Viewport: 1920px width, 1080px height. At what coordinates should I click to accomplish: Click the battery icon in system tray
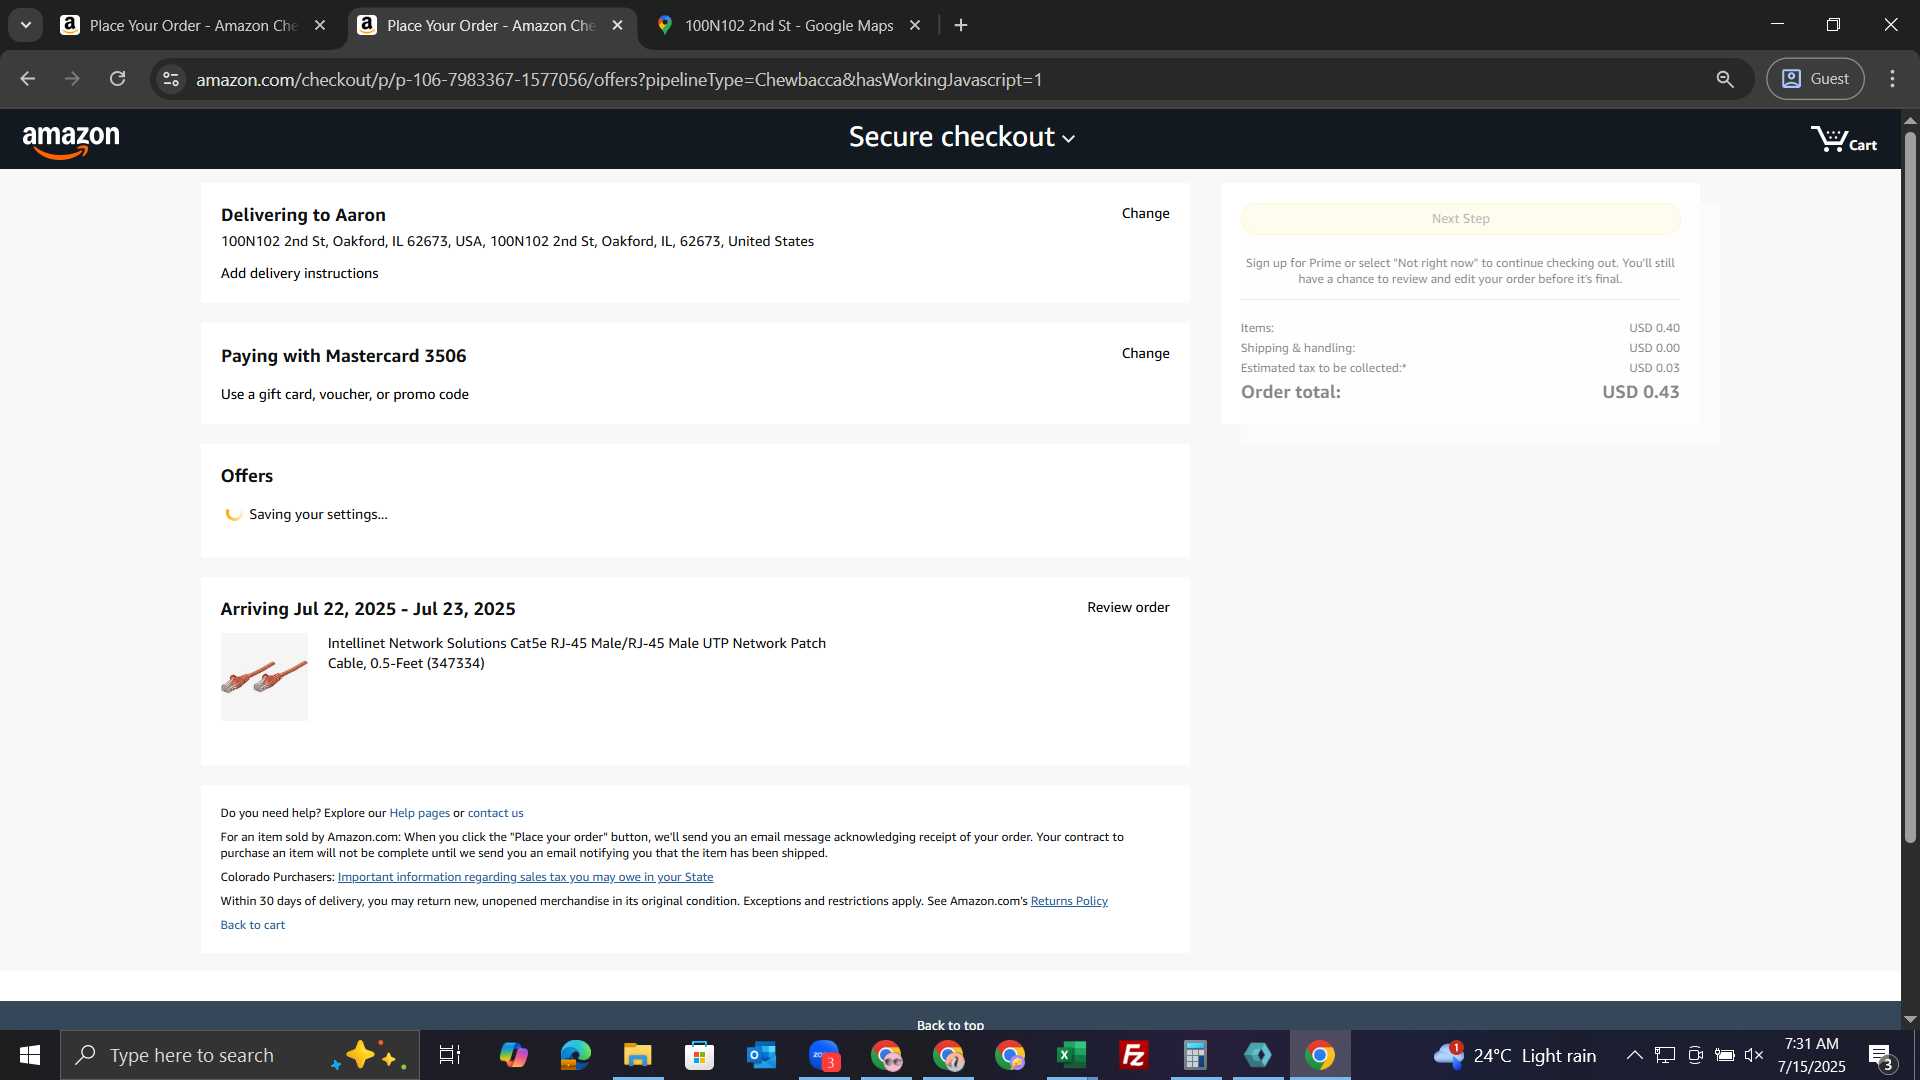(x=1724, y=1055)
